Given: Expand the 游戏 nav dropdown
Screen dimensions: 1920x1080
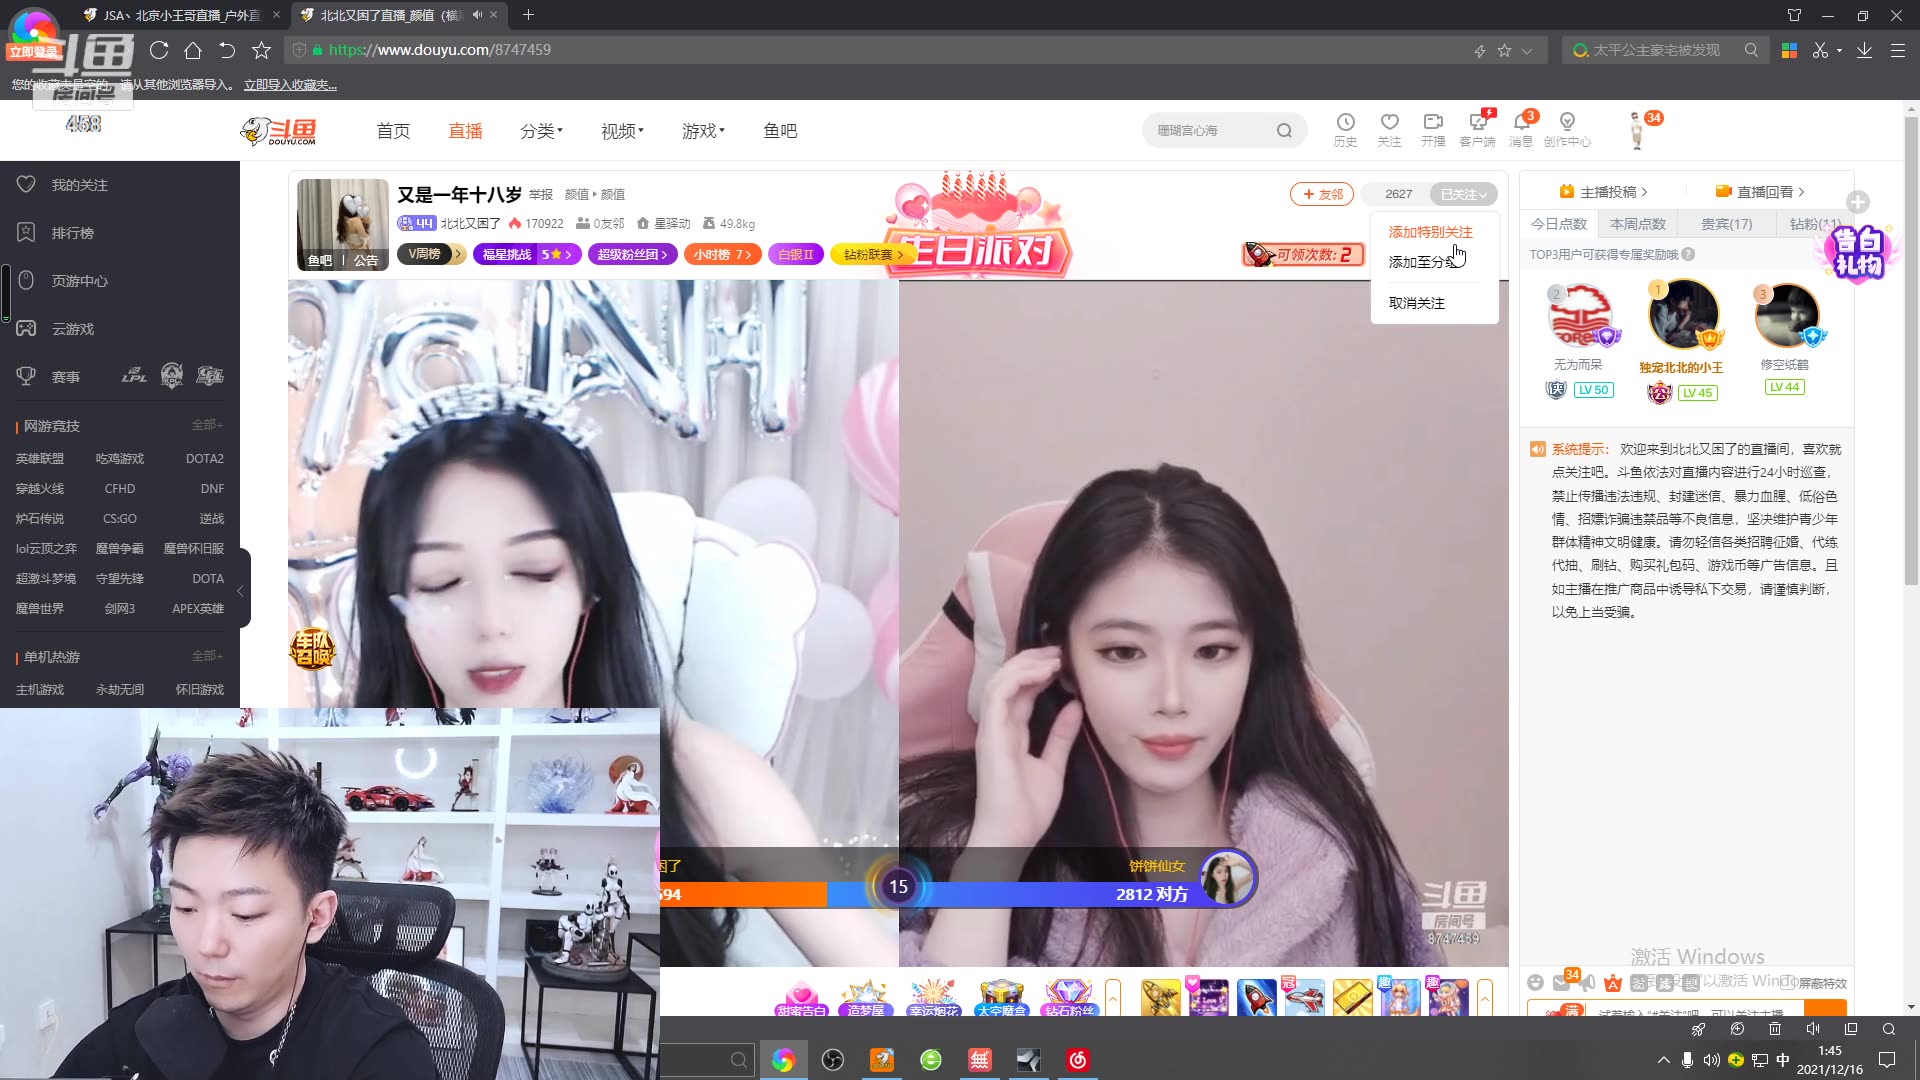Looking at the screenshot, I should [703, 131].
